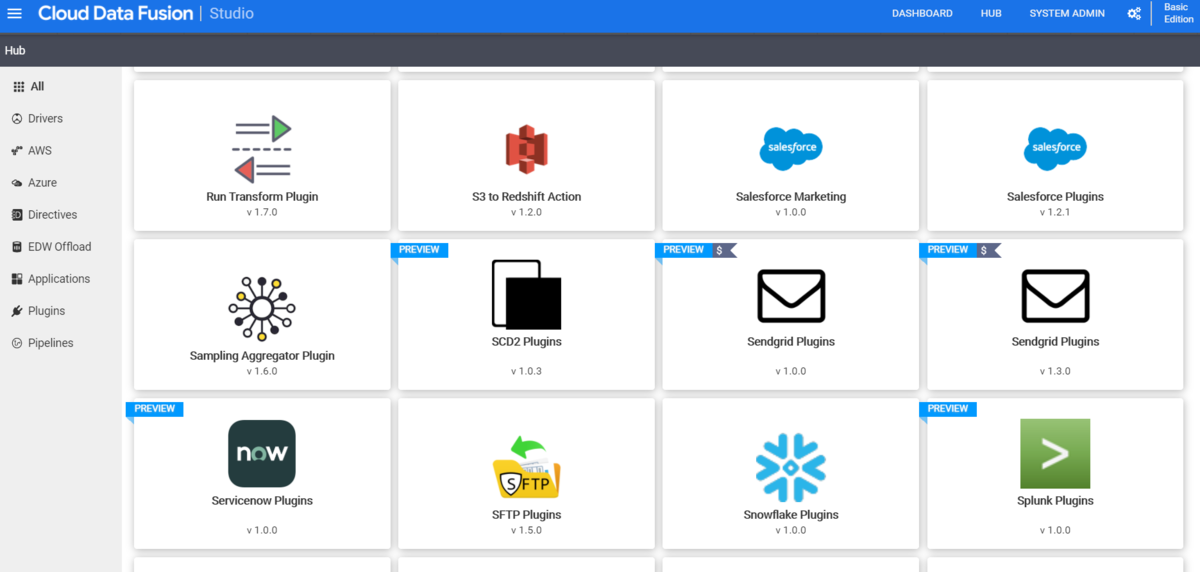Open the Snowflake Plugins title
The image size is (1200, 572).
pos(791,515)
